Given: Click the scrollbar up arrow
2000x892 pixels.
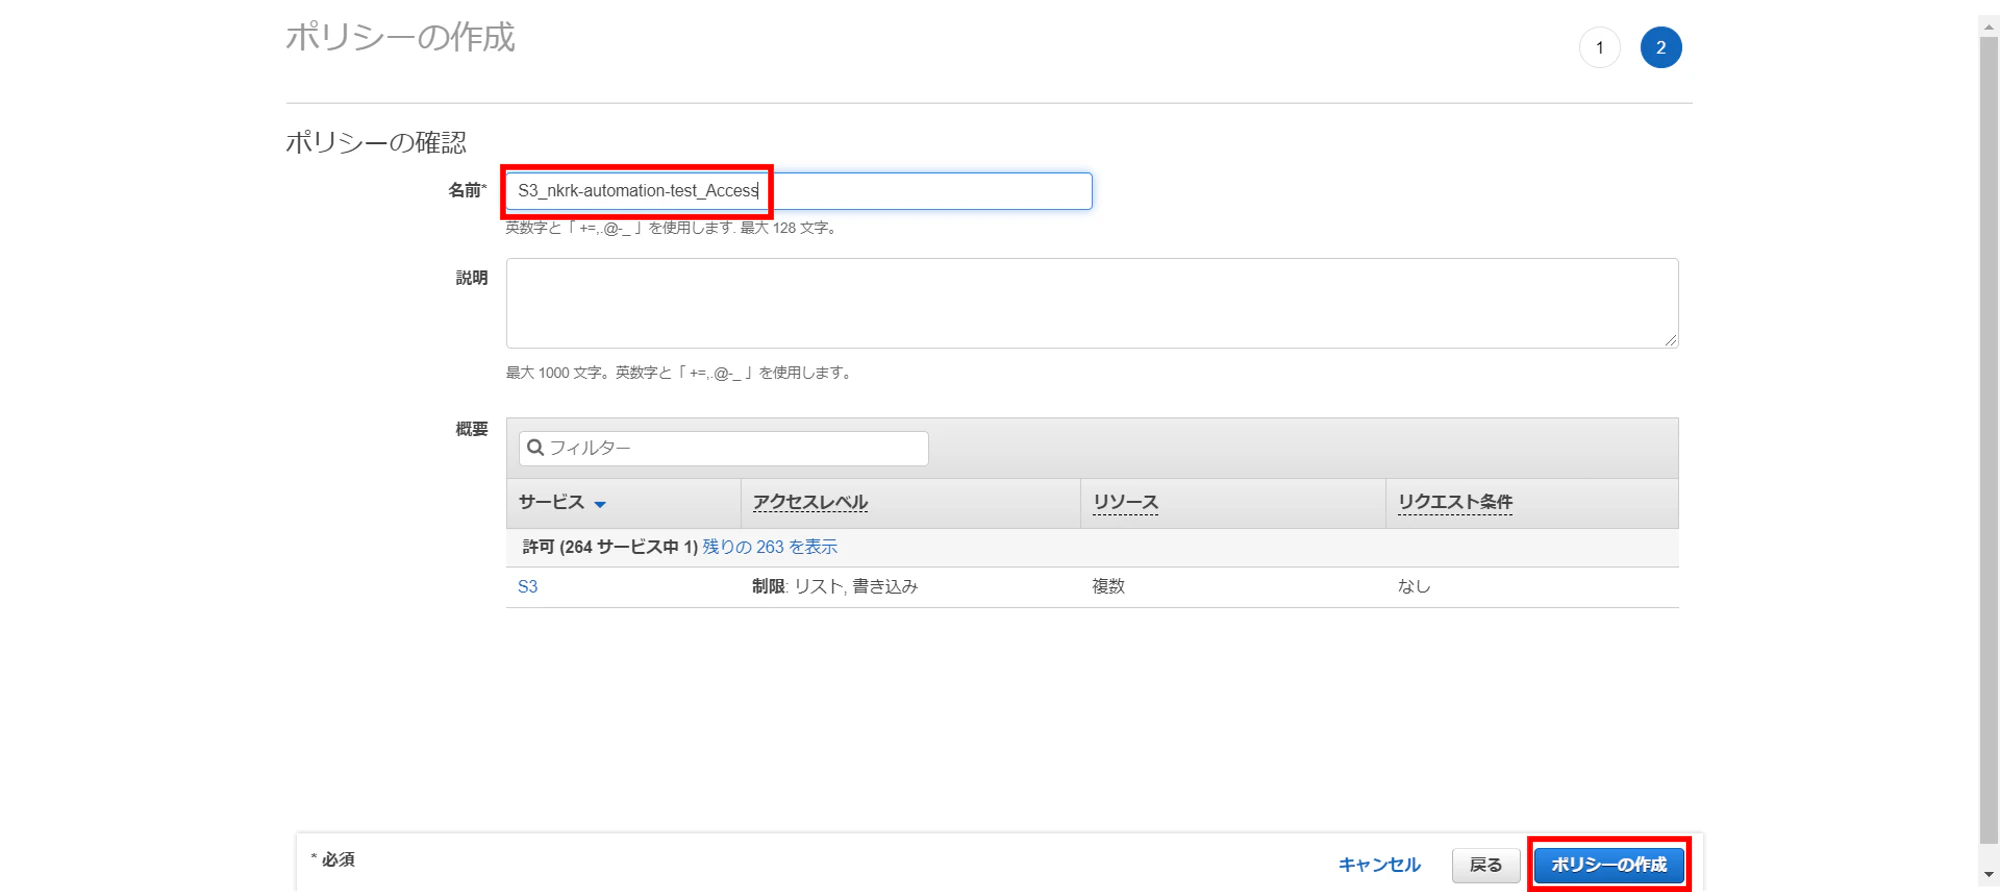Looking at the screenshot, I should pos(1989,27).
